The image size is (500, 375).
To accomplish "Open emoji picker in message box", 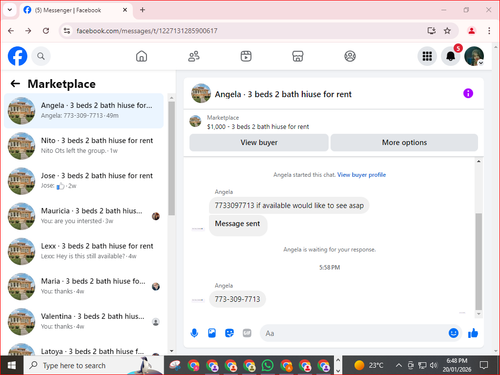I will (x=453, y=333).
